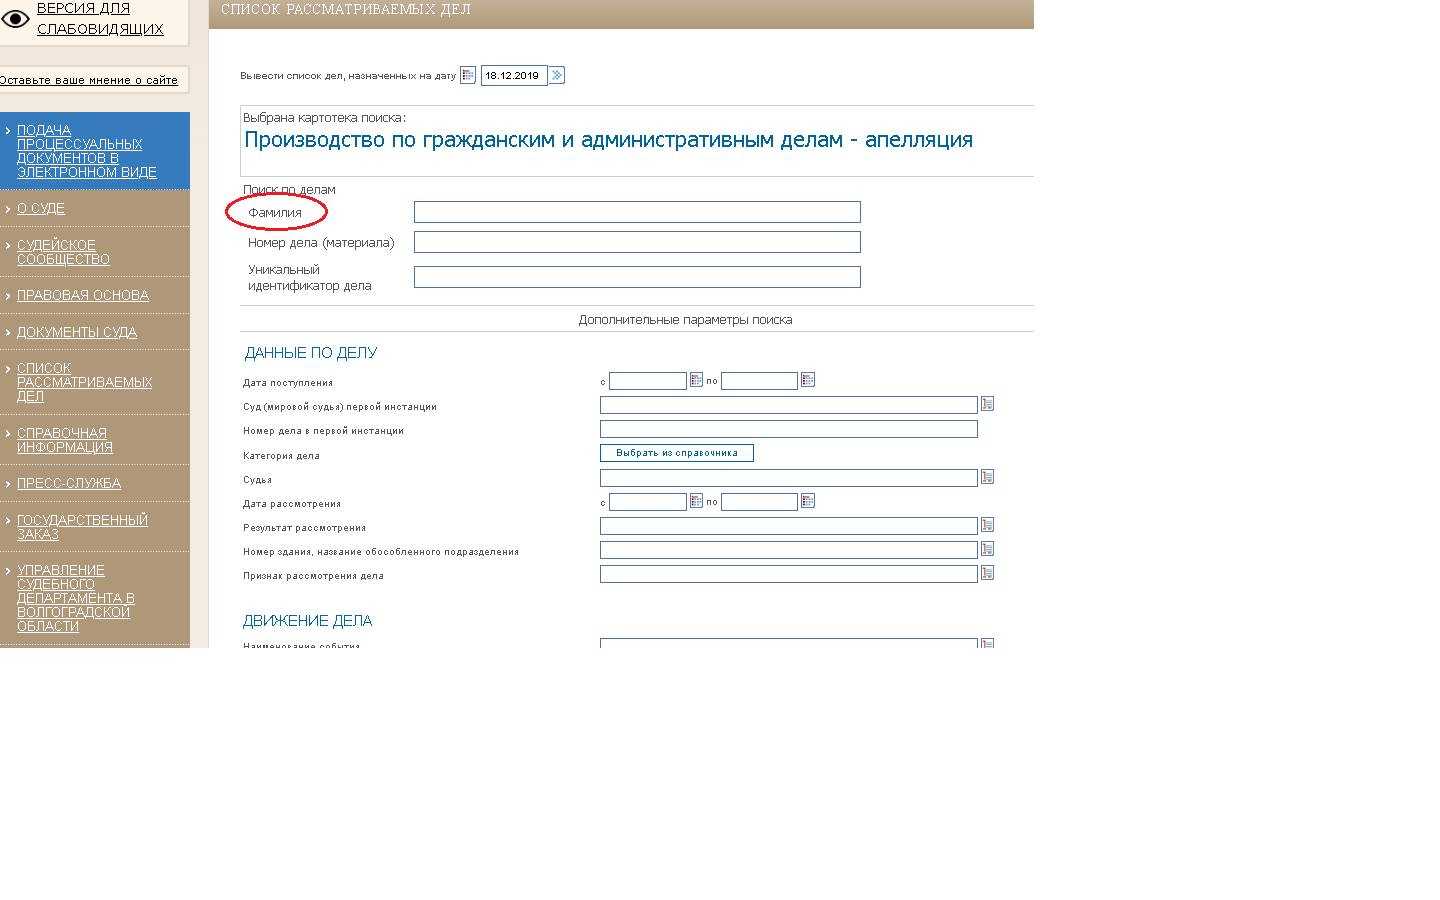1440x900 pixels.
Task: Click the Судья input field
Action: 789,478
